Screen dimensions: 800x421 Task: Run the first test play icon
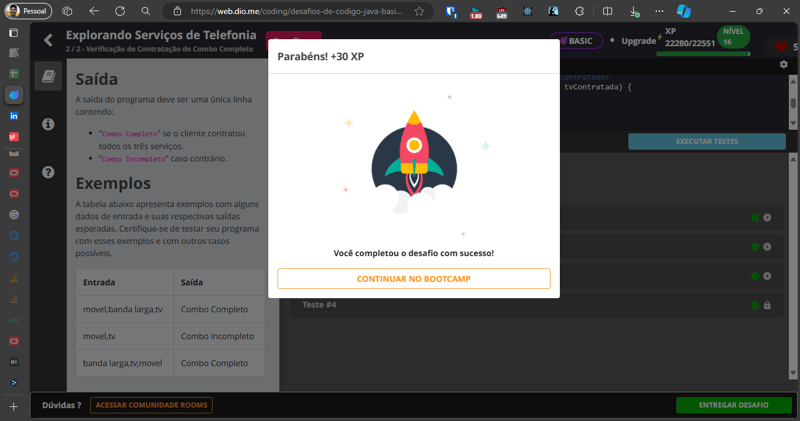pyautogui.click(x=767, y=217)
